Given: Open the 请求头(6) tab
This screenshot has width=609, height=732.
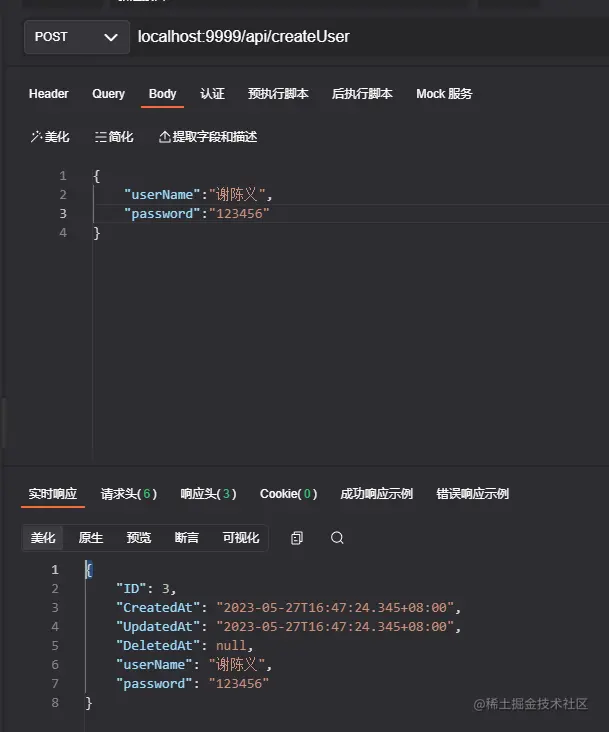Looking at the screenshot, I should coord(129,494).
